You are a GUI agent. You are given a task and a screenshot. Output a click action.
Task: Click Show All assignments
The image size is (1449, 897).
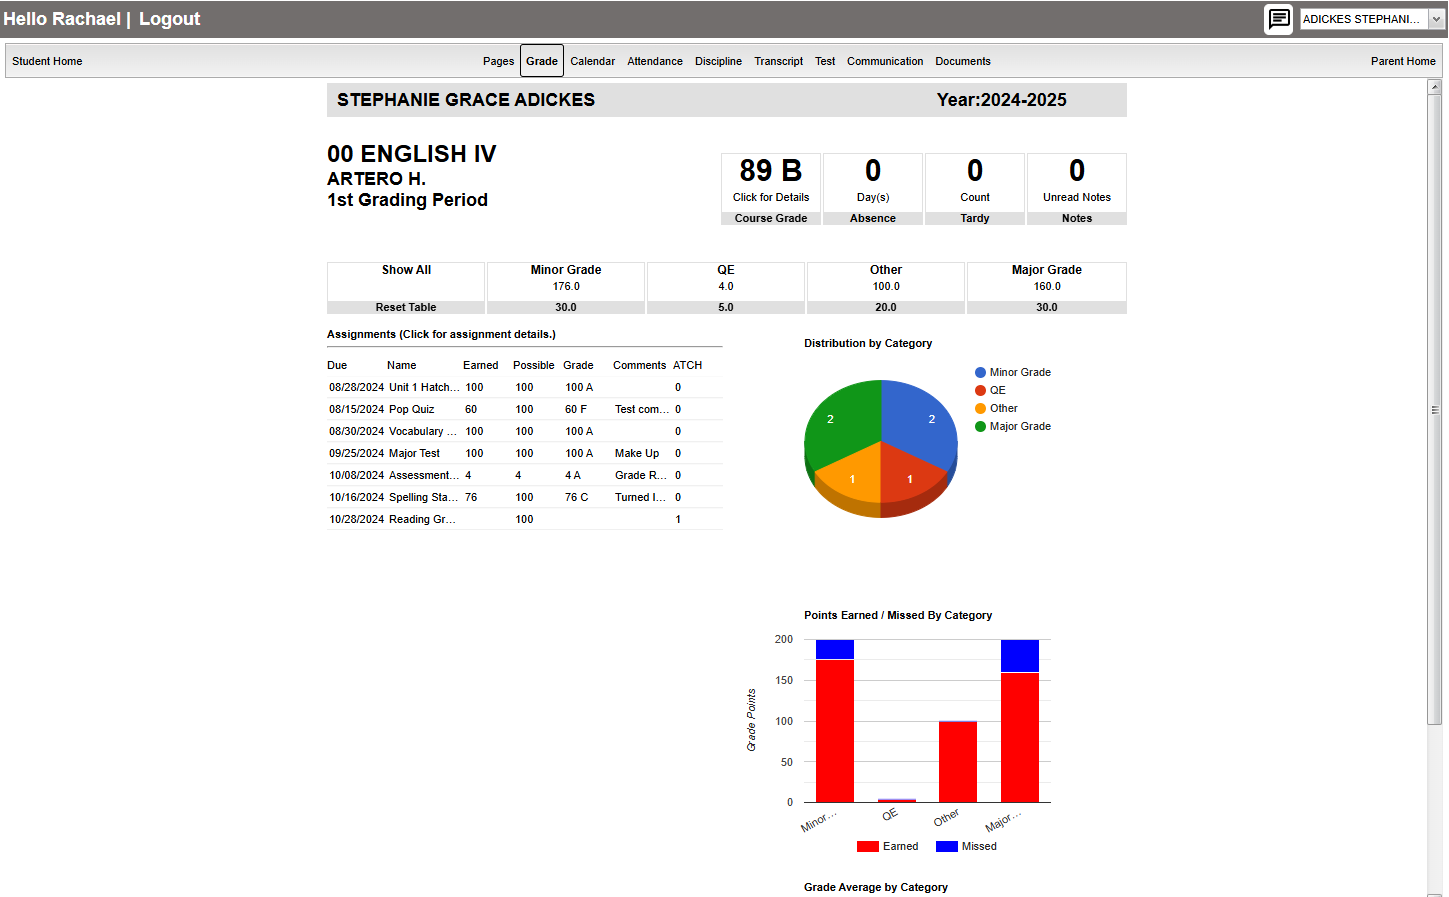(x=406, y=270)
